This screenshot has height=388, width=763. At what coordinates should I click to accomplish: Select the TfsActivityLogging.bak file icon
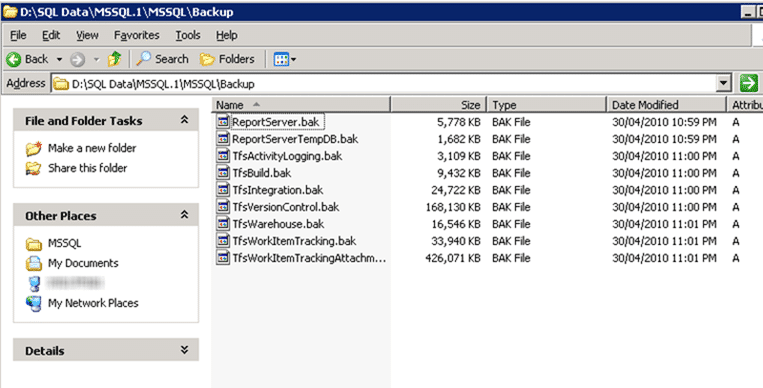click(x=223, y=156)
